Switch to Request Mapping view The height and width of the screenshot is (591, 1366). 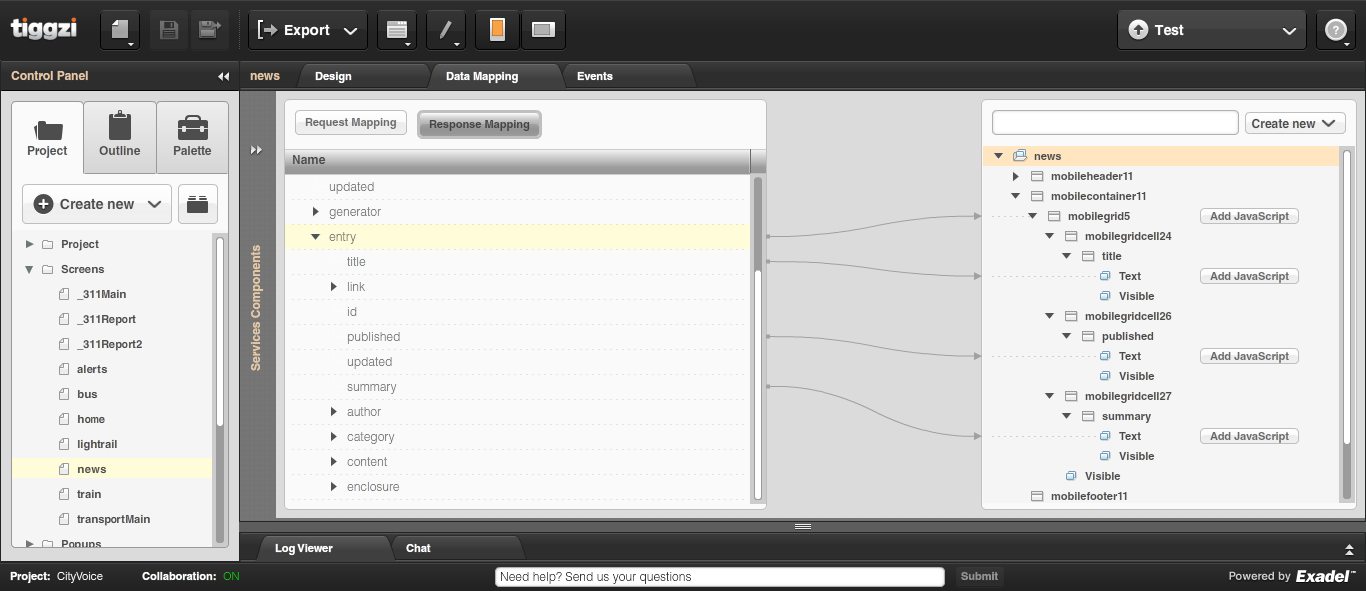click(351, 123)
